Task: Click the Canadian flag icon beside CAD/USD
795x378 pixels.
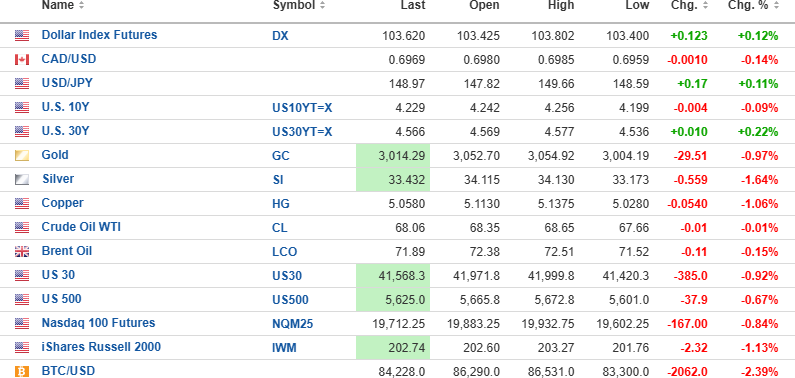Action: pos(22,60)
